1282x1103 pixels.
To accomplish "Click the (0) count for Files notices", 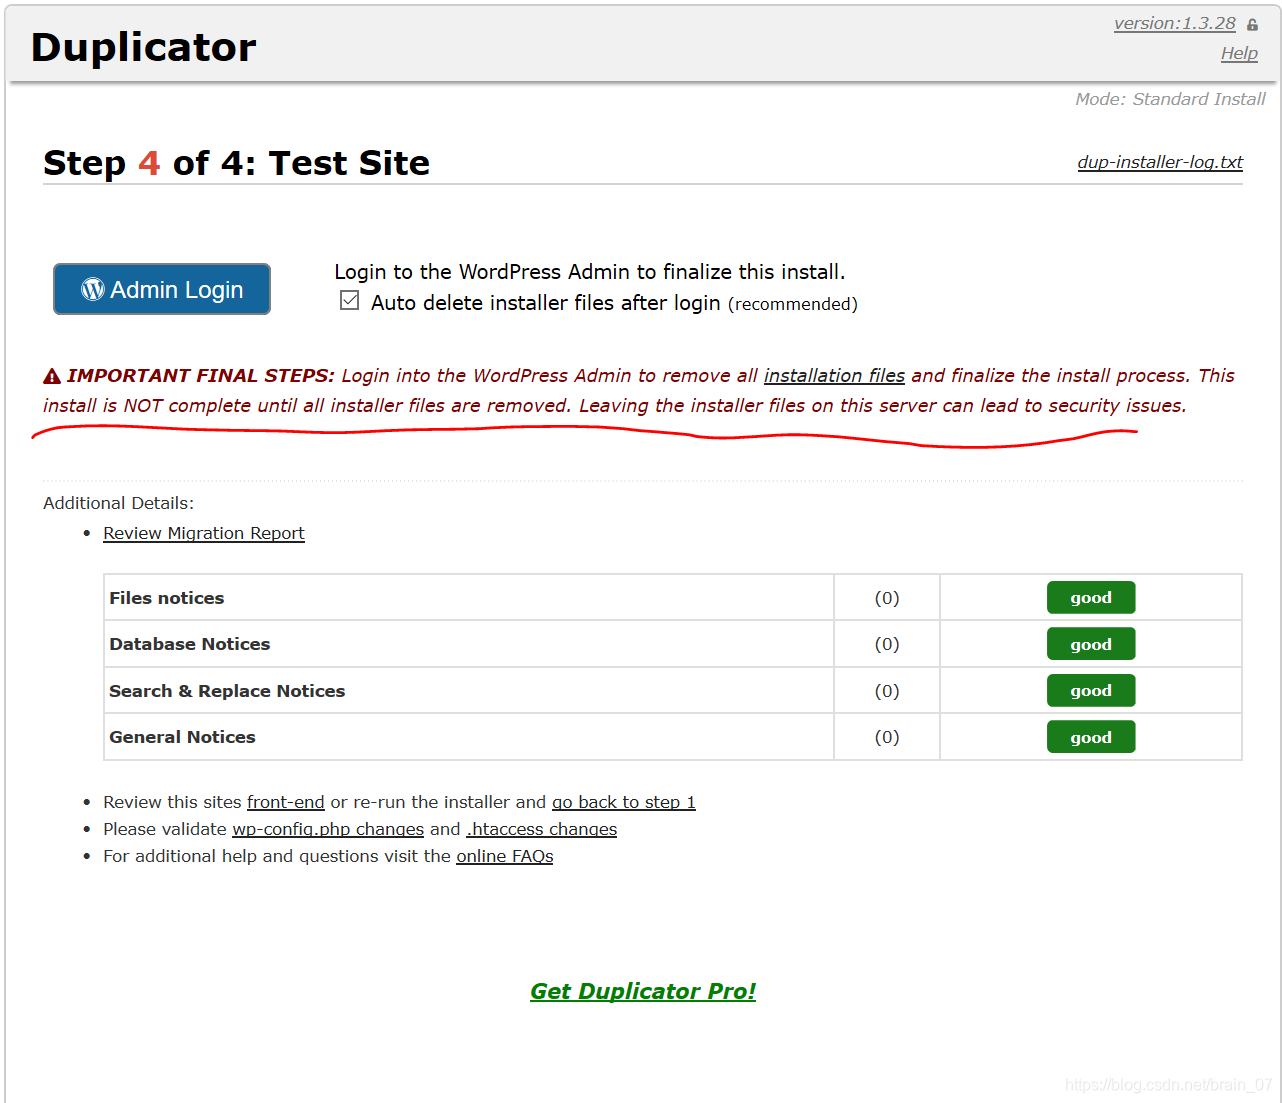I will click(x=887, y=598).
